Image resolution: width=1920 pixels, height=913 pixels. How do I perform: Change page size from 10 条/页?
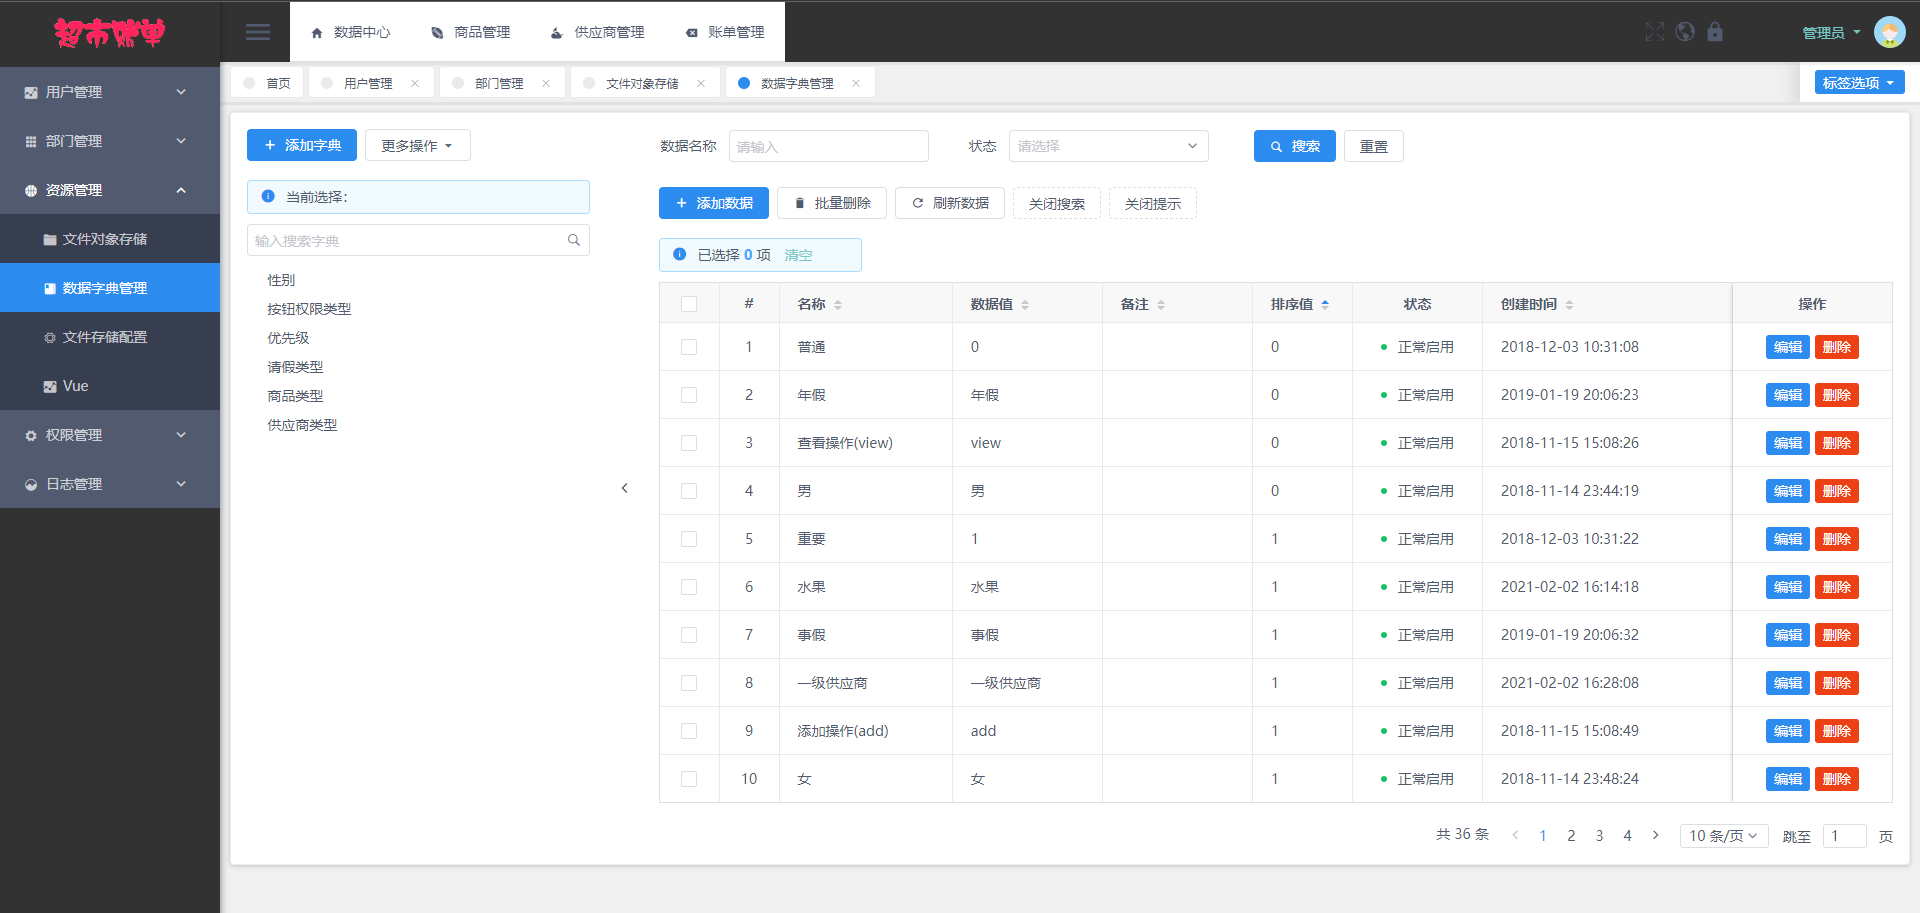click(x=1724, y=836)
